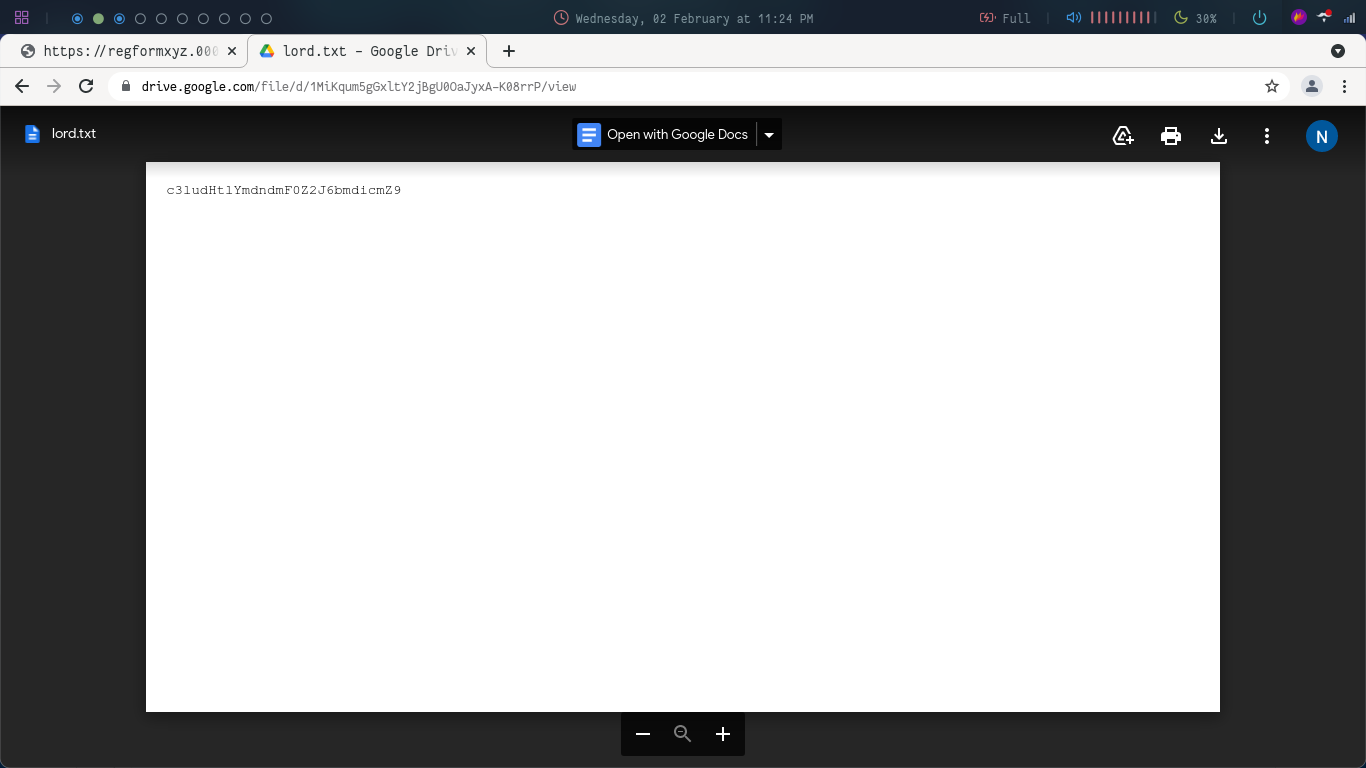Click the base64 text line in the document
This screenshot has height=768, width=1366.
click(x=284, y=190)
